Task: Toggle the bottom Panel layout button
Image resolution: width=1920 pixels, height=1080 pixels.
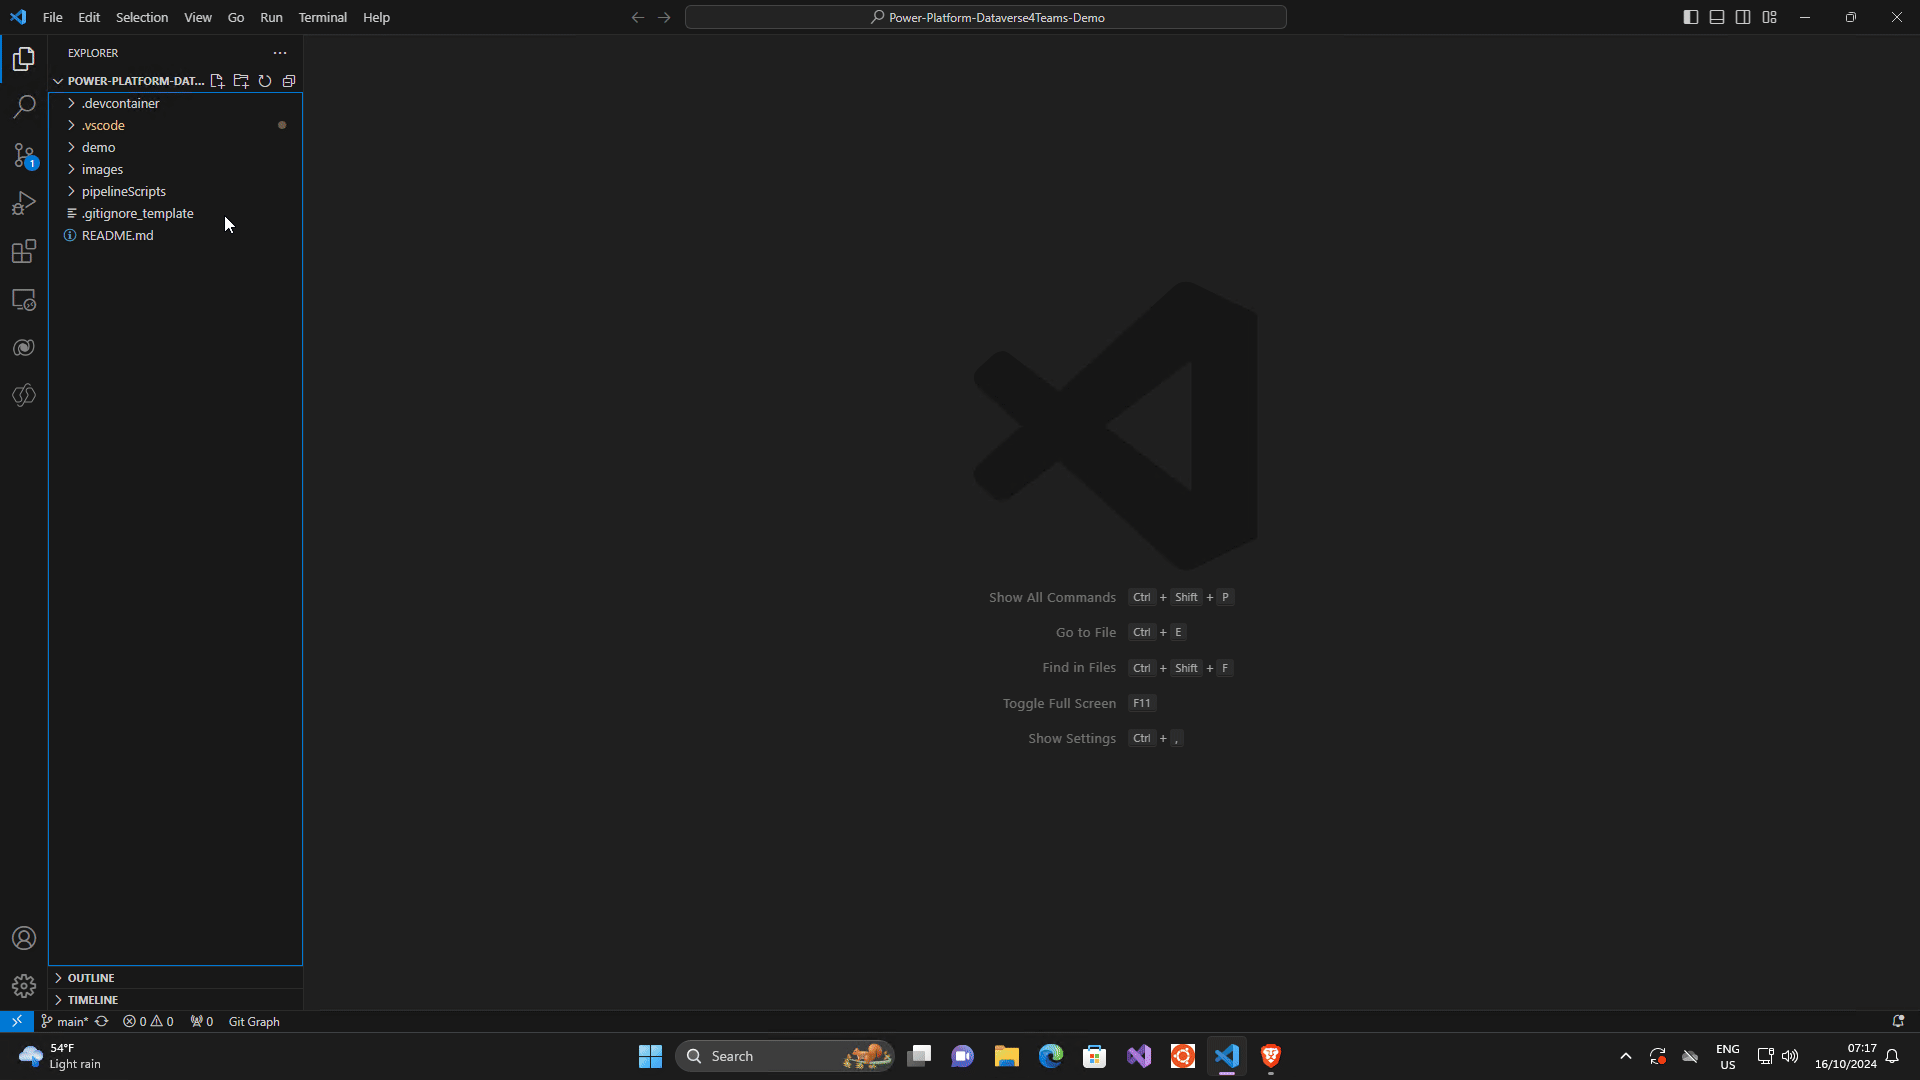Action: click(1717, 17)
